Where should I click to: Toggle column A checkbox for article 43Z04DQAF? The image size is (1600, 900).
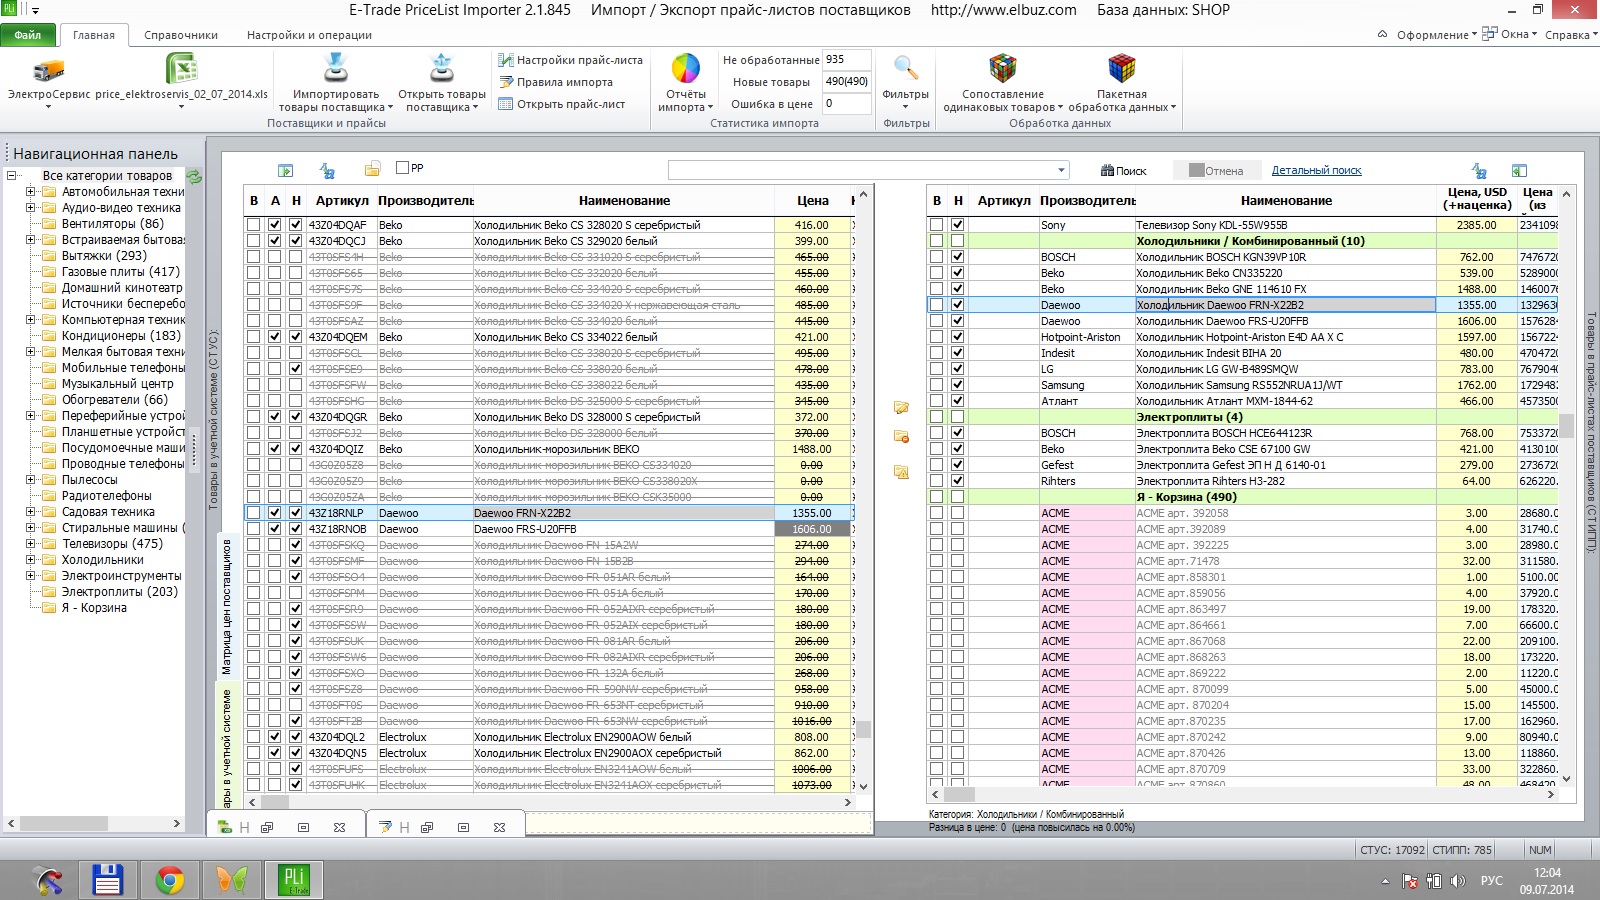pos(275,225)
